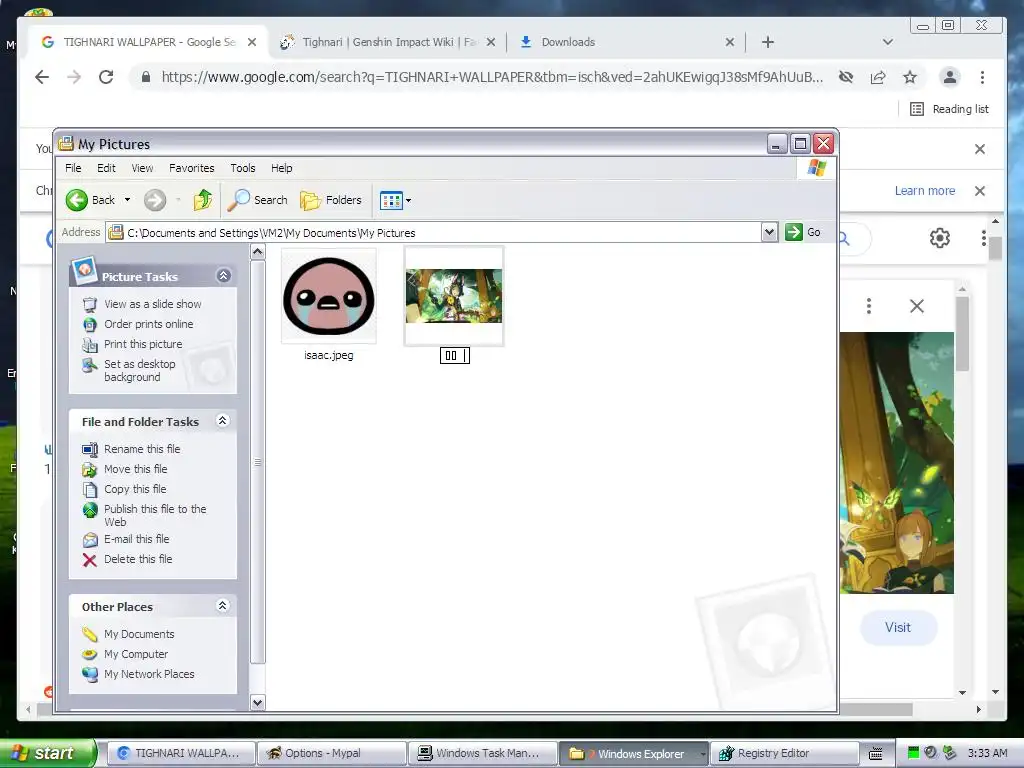
Task: Open the Help menu
Action: click(x=281, y=168)
